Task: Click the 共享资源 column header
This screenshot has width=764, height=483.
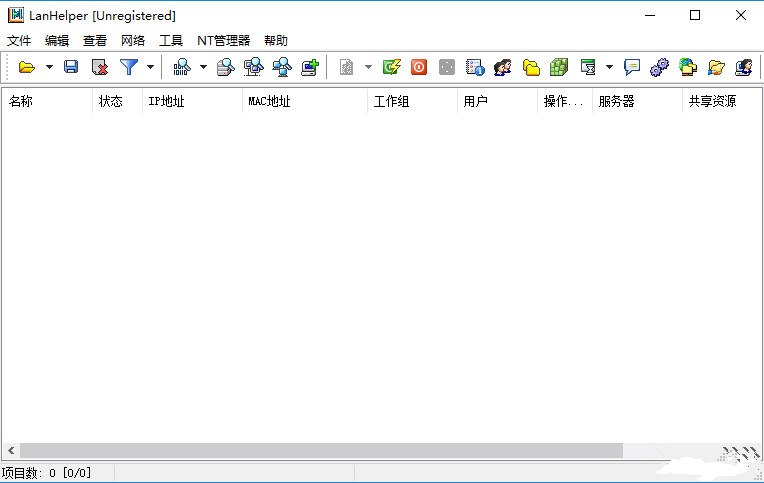Action: [x=722, y=101]
